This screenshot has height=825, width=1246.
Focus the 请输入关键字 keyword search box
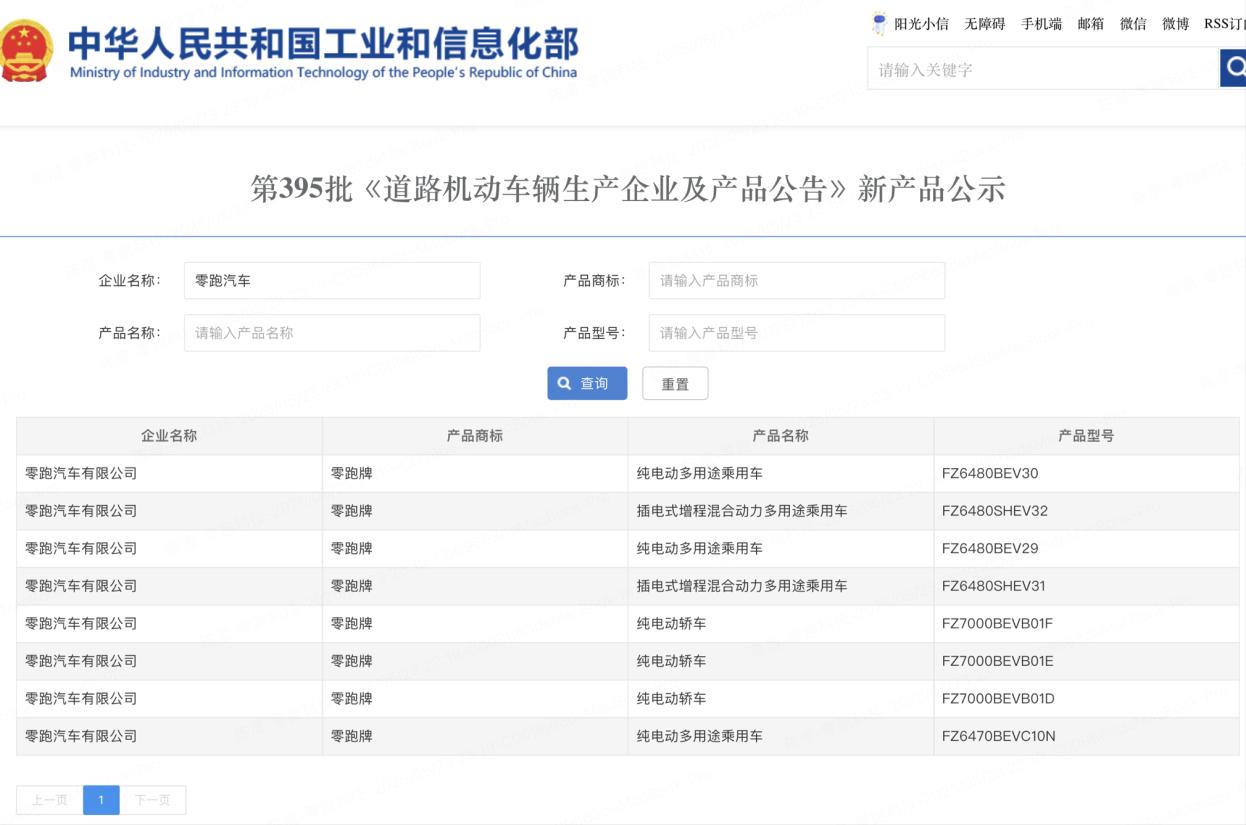1043,69
